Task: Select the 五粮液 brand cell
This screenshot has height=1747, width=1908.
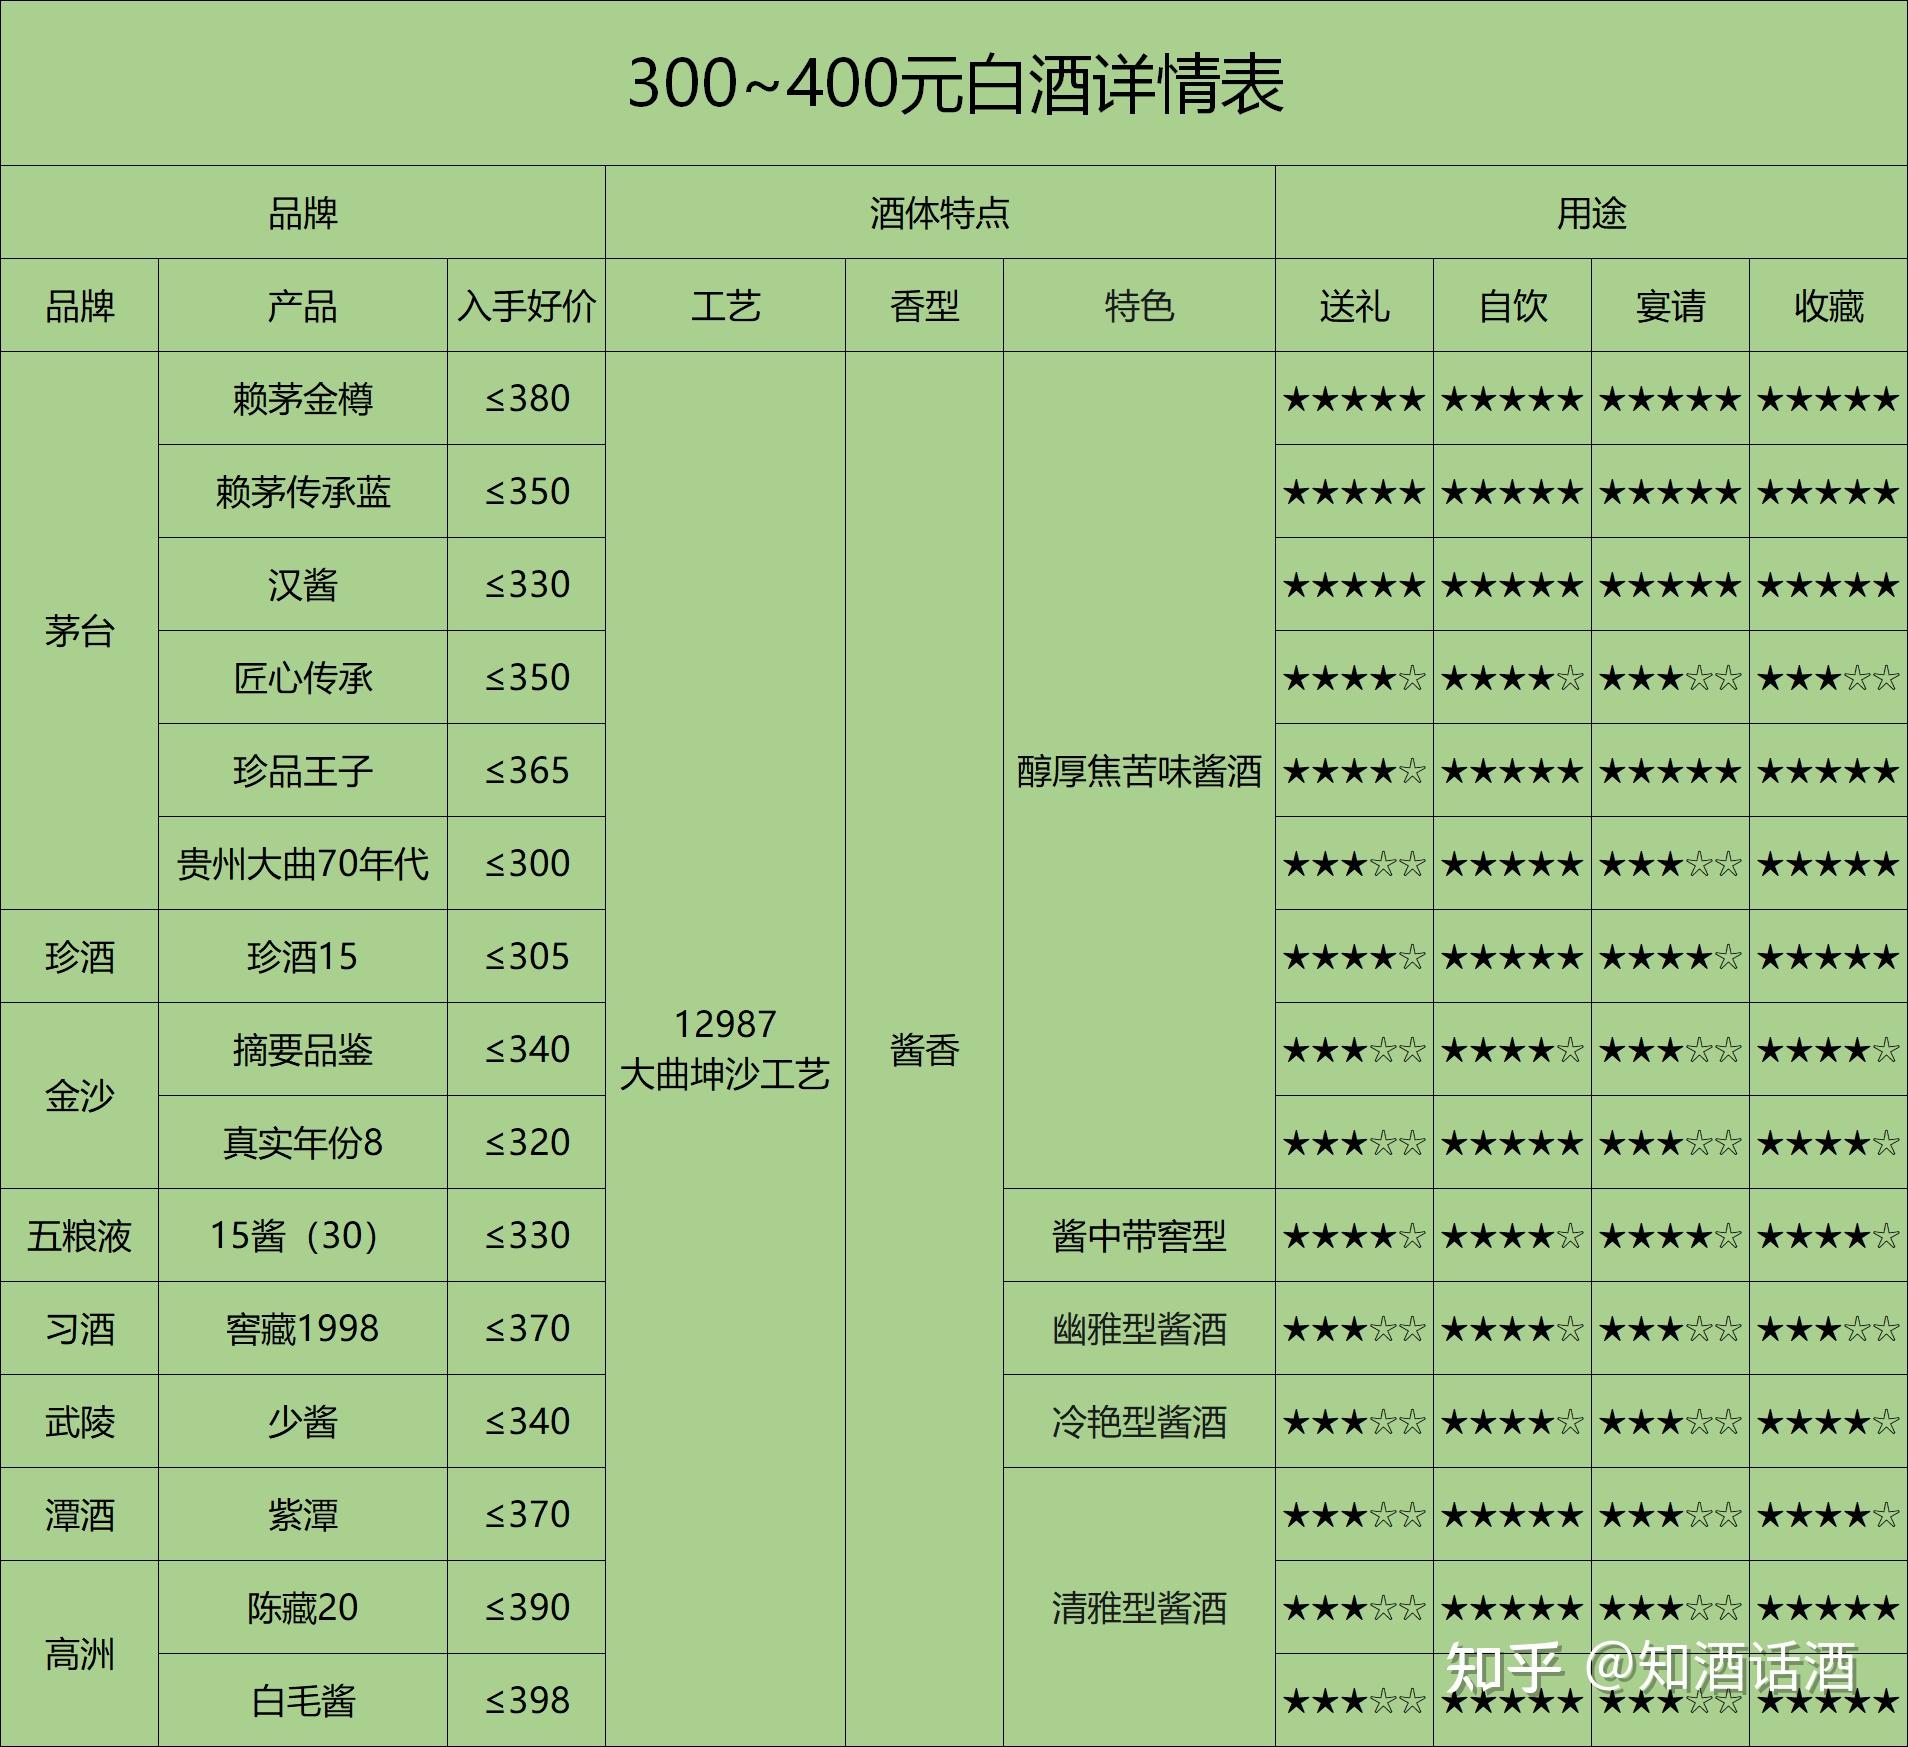Action: [79, 1235]
